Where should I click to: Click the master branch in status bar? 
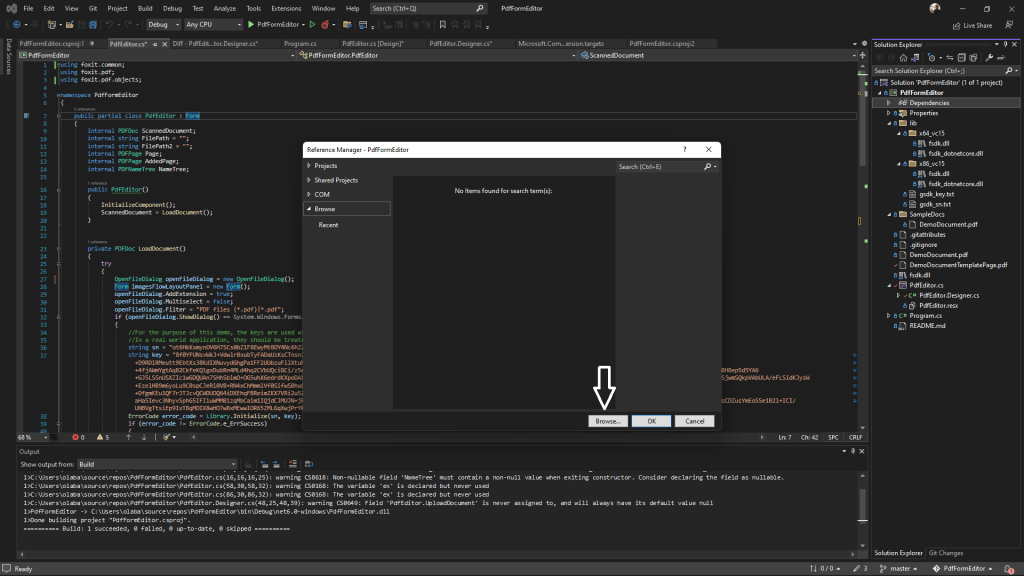click(x=899, y=569)
